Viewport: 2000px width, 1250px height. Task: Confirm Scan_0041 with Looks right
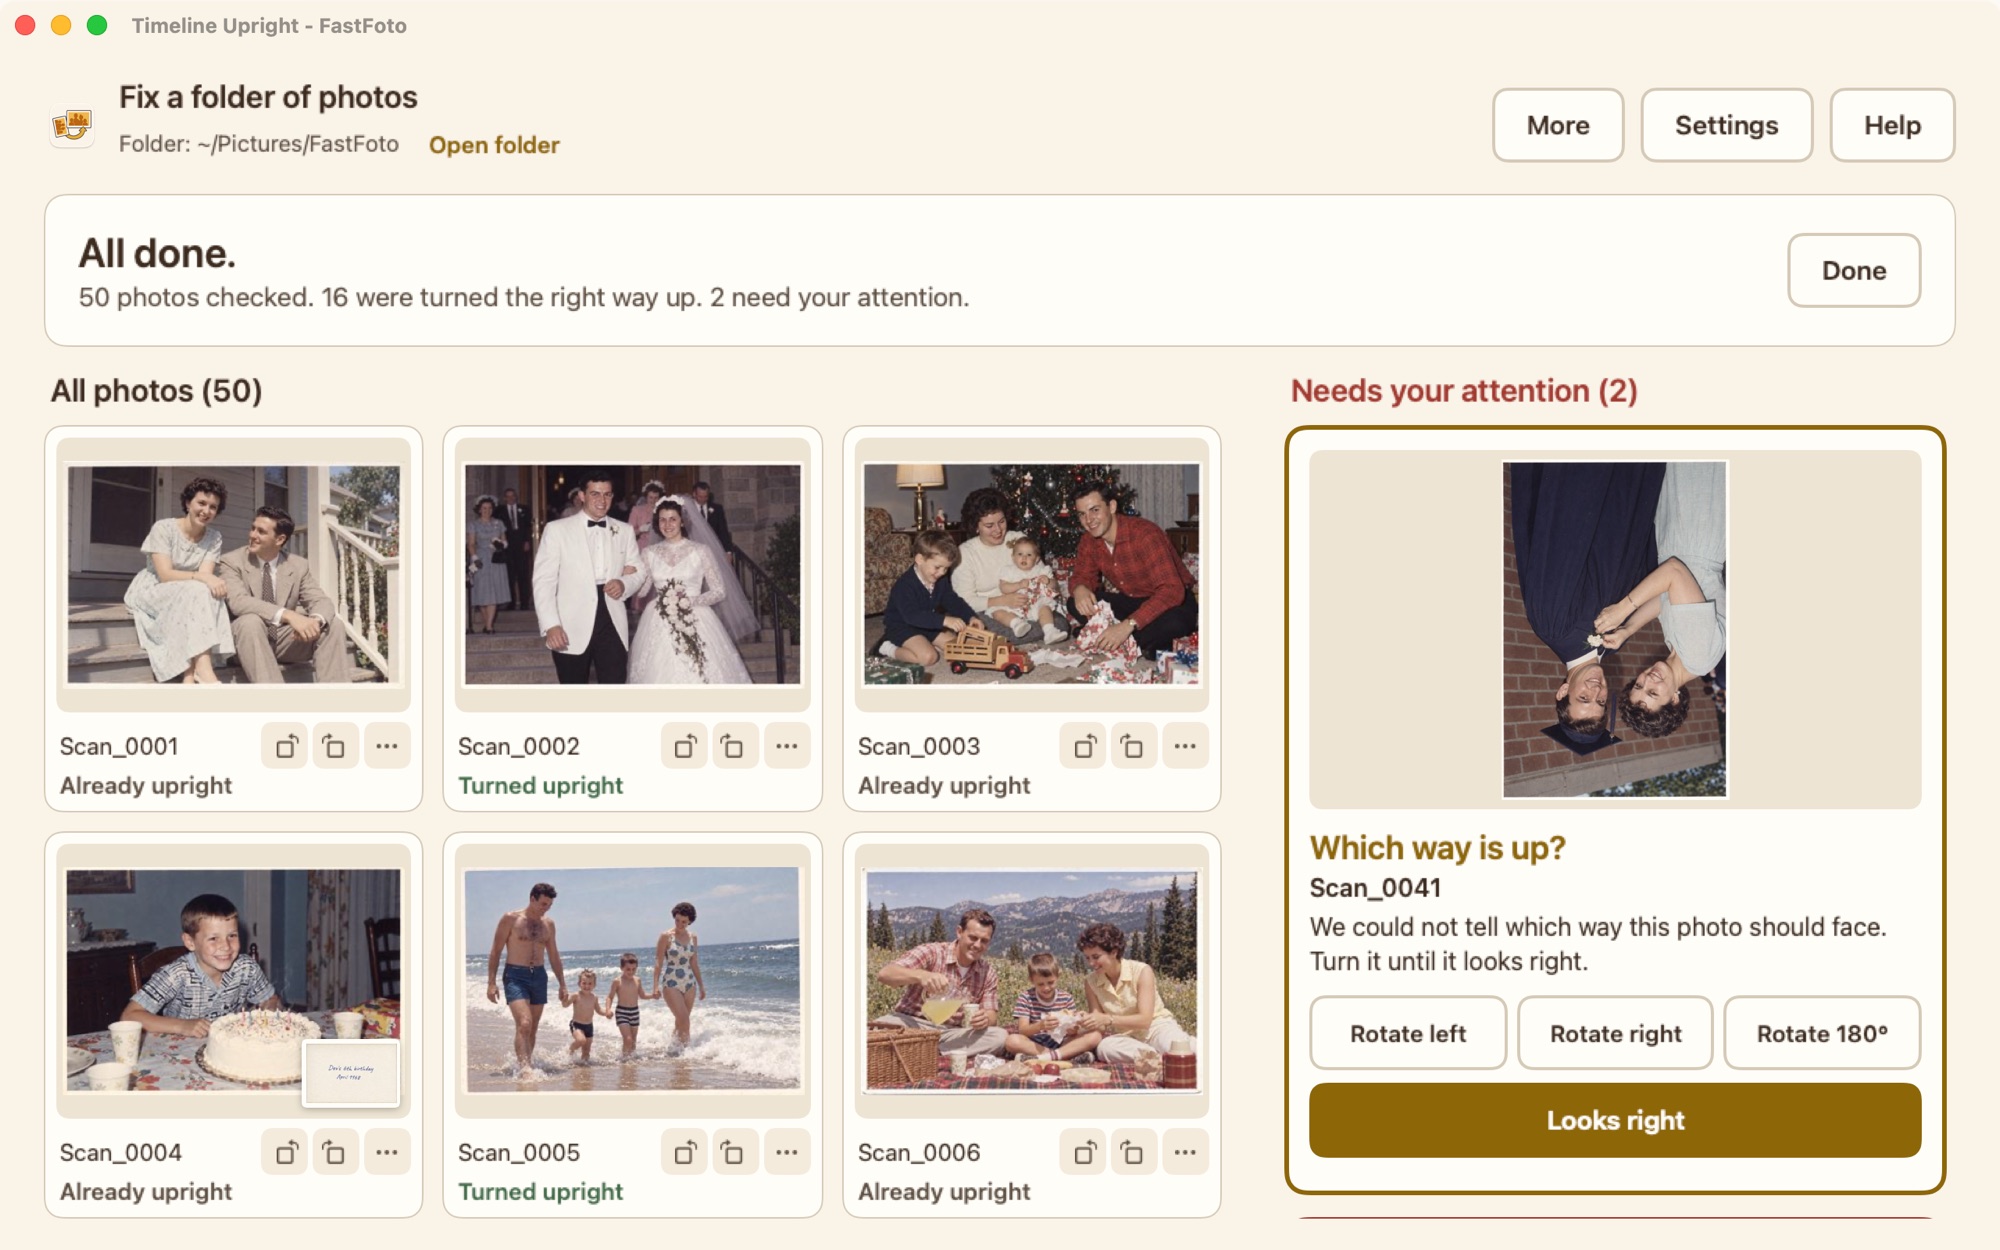[1615, 1120]
